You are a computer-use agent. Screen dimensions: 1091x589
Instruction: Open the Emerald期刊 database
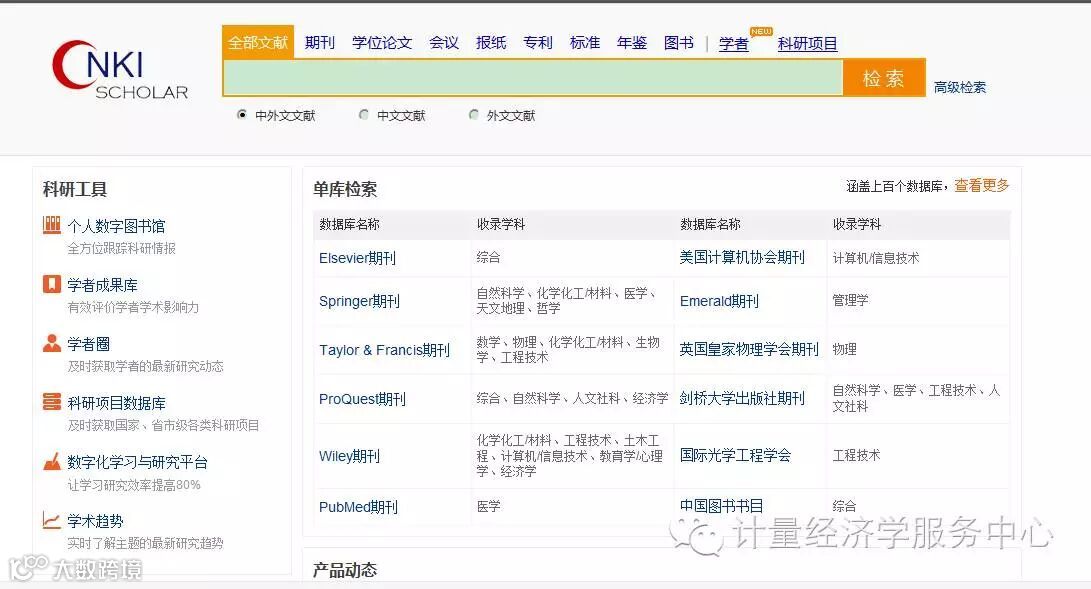[x=719, y=301]
